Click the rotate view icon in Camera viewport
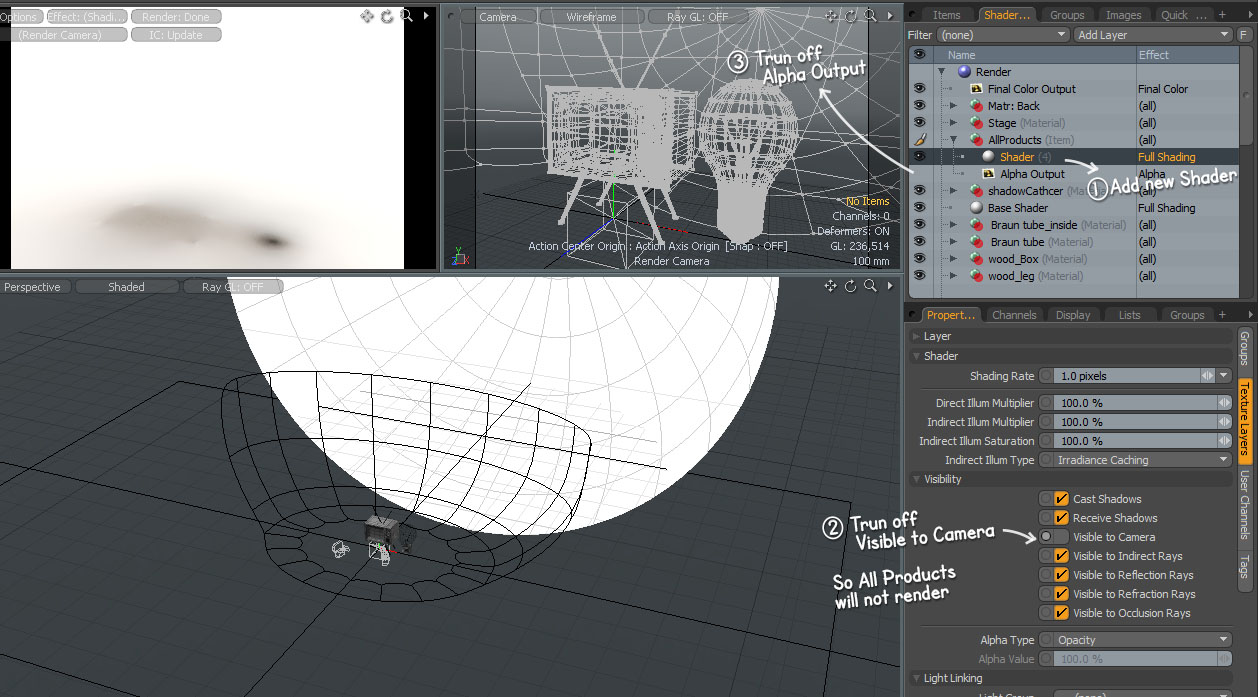 [851, 16]
